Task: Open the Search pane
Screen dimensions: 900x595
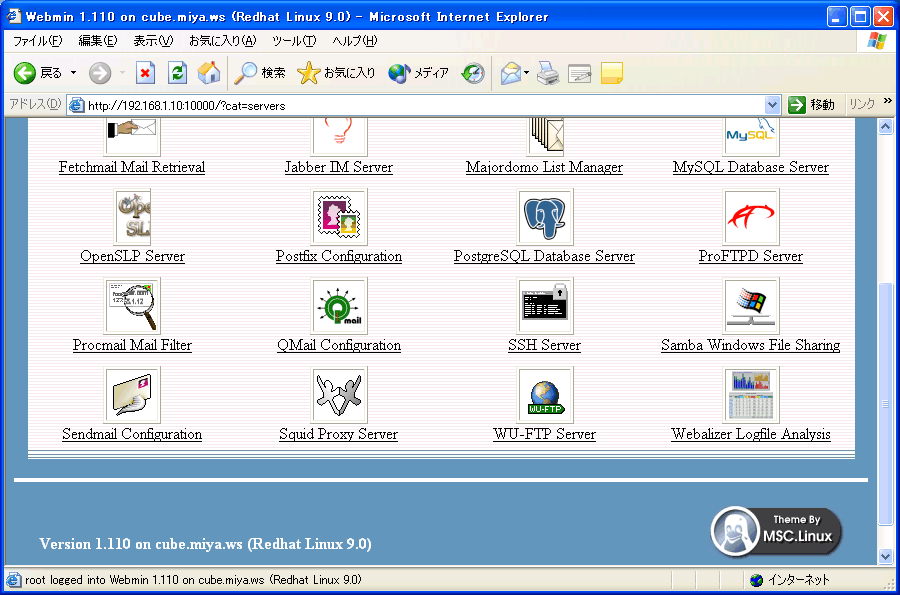Action: point(260,73)
